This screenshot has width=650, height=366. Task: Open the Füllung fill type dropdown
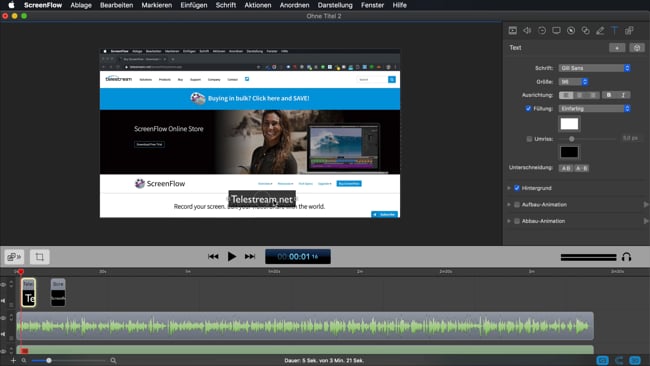[594, 108]
